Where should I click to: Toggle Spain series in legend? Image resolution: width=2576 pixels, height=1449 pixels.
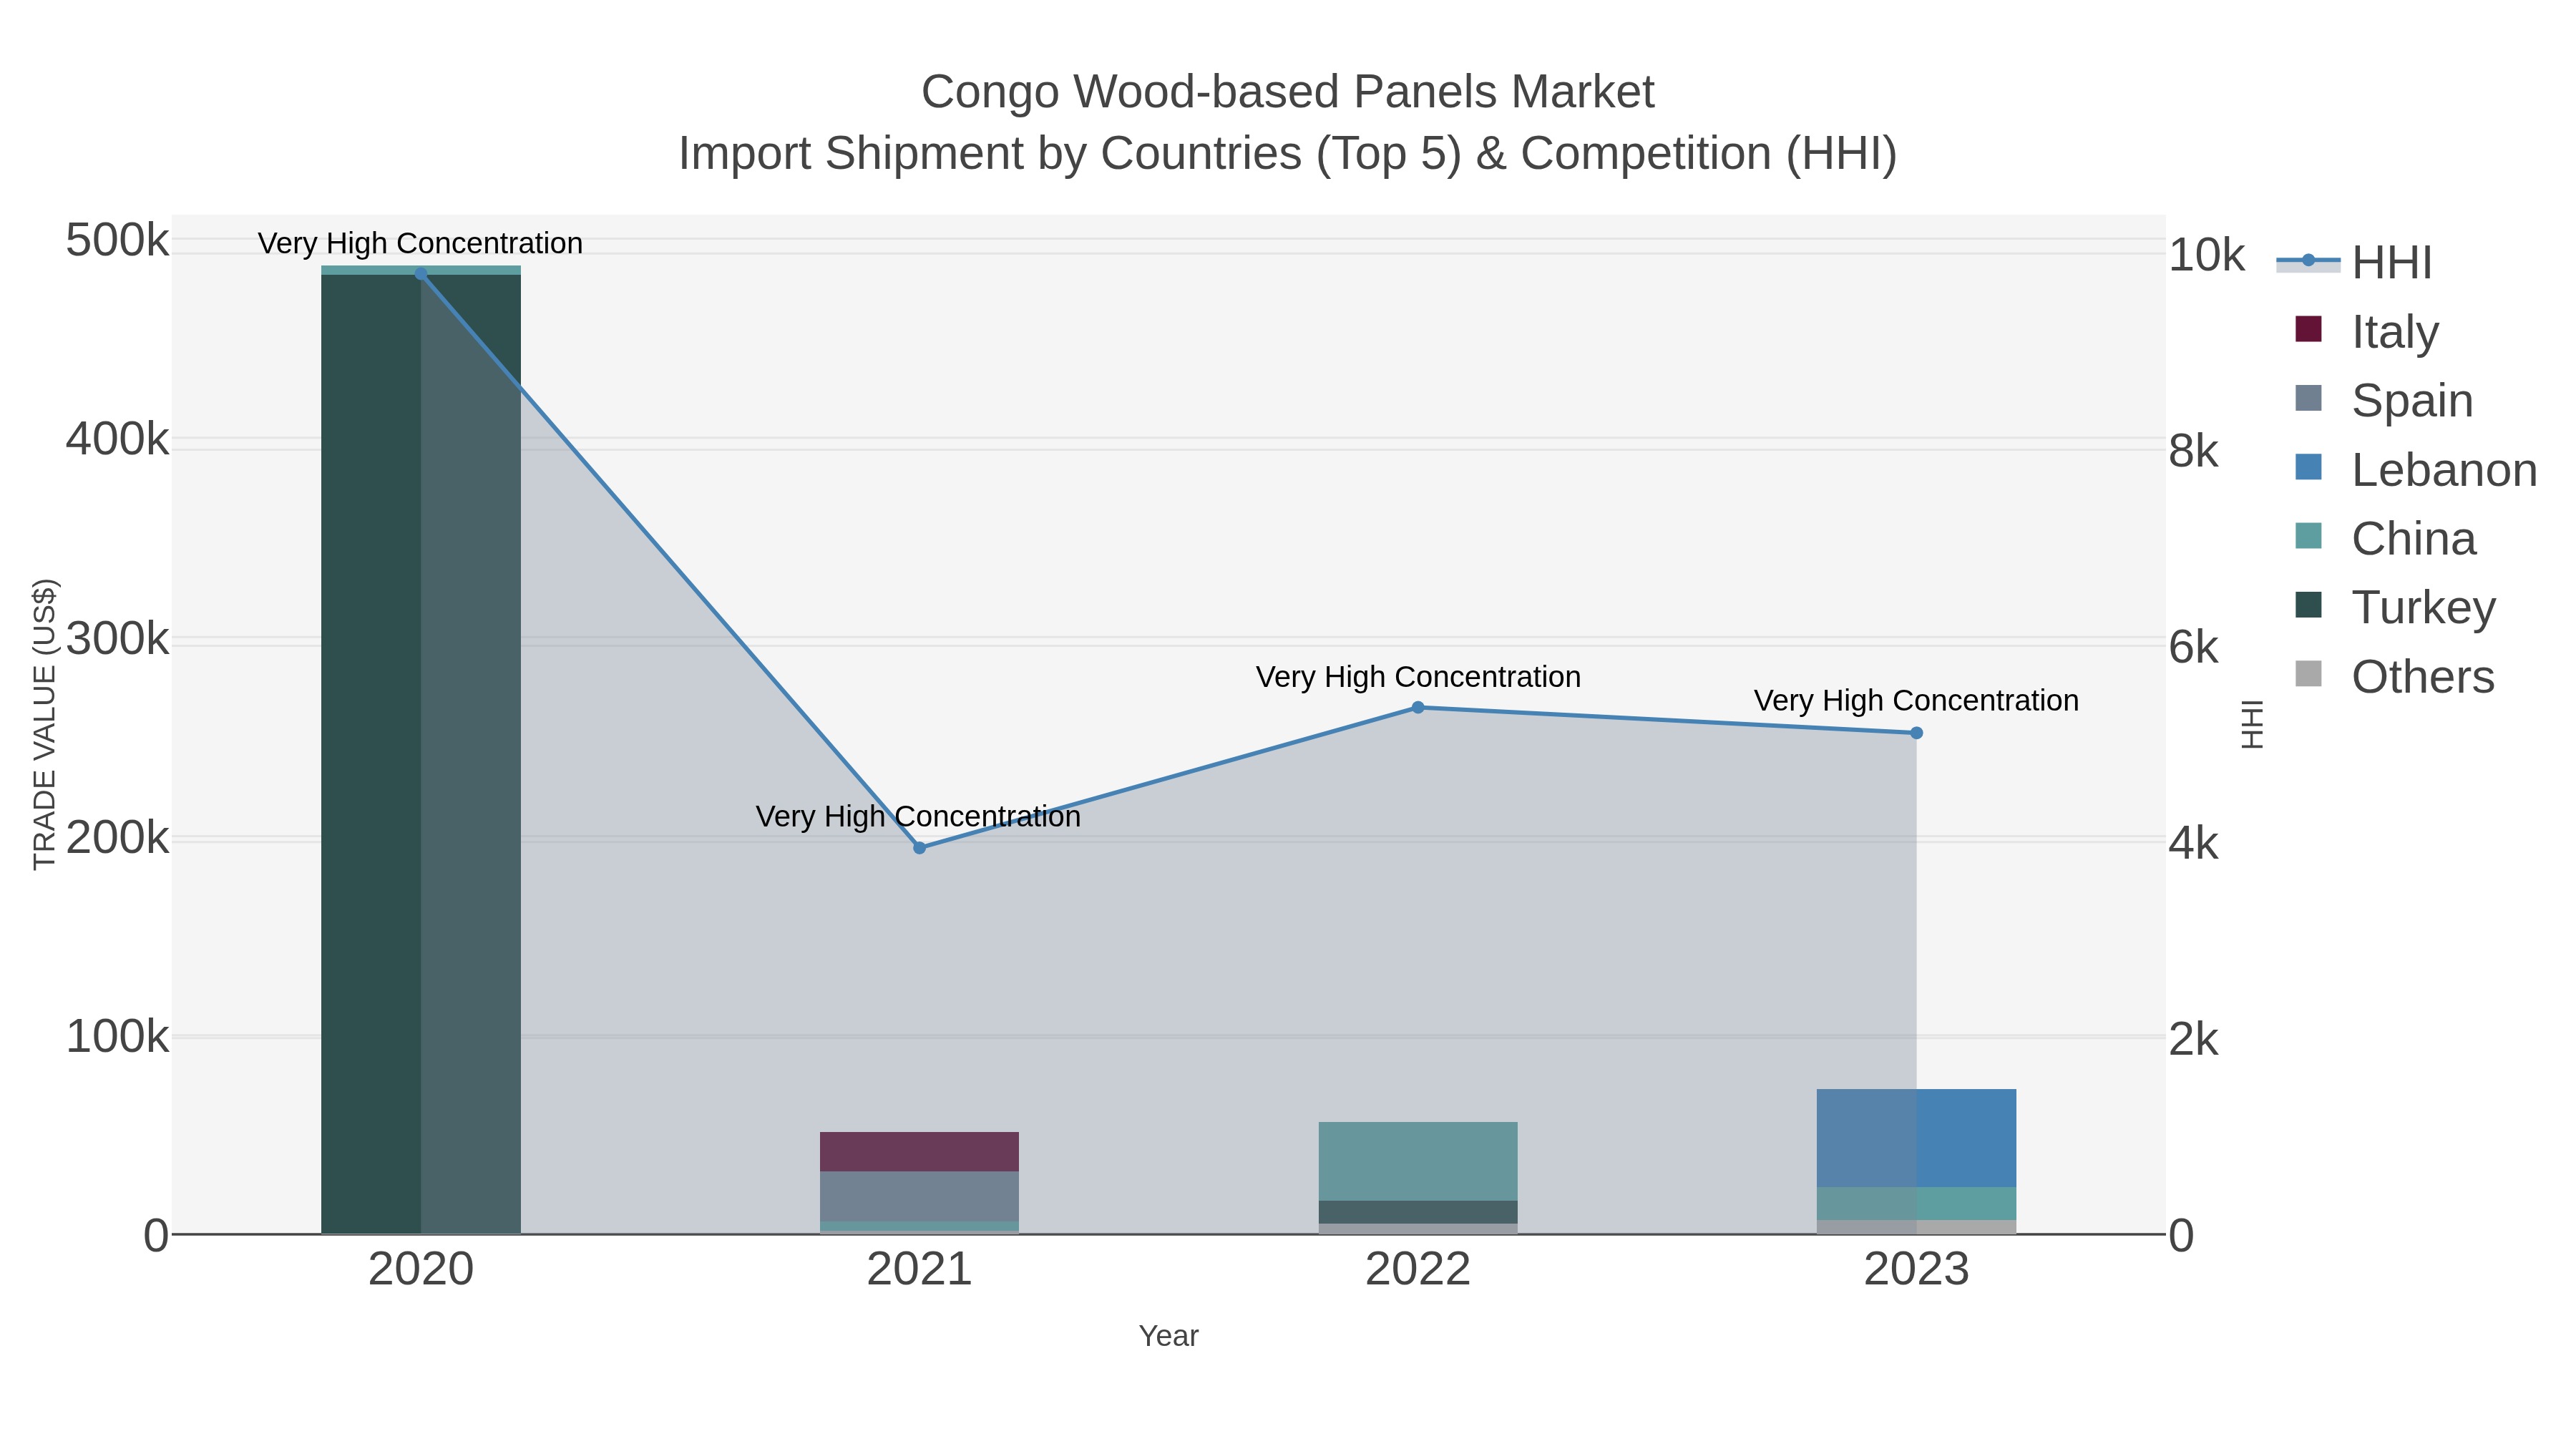(2383, 400)
